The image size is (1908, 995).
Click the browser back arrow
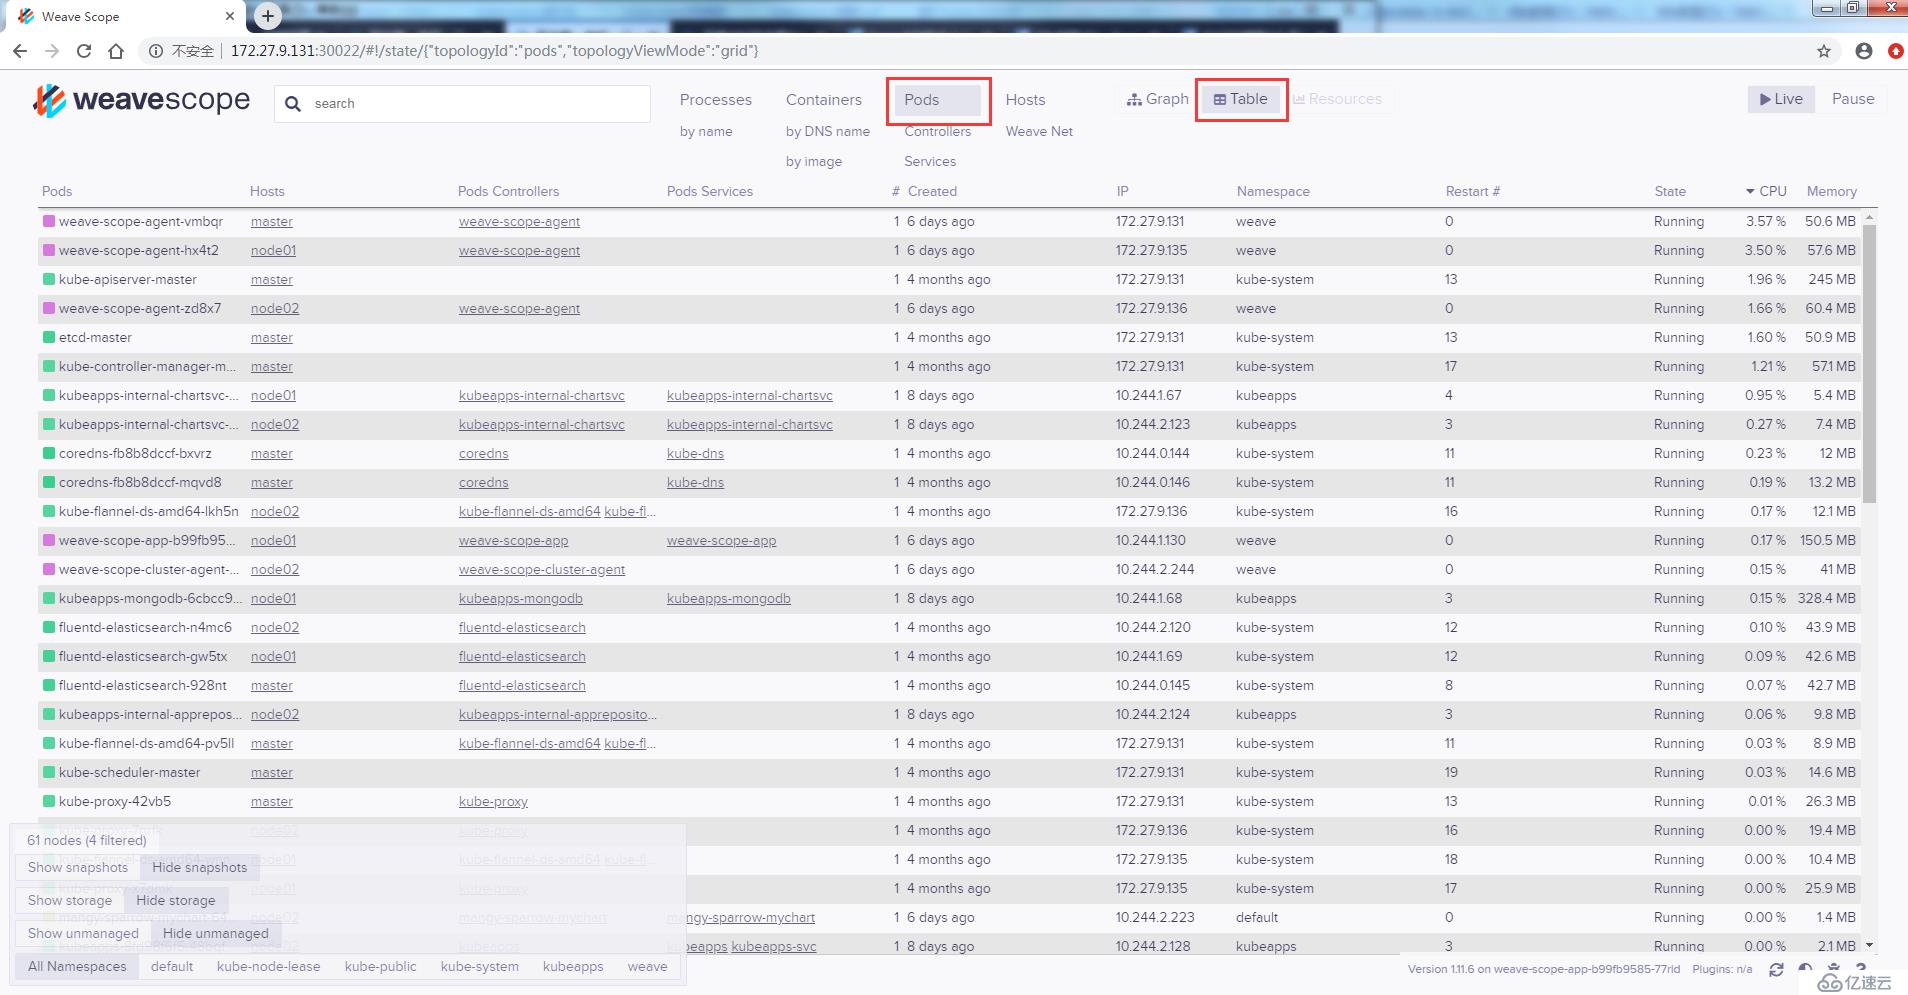(x=20, y=51)
